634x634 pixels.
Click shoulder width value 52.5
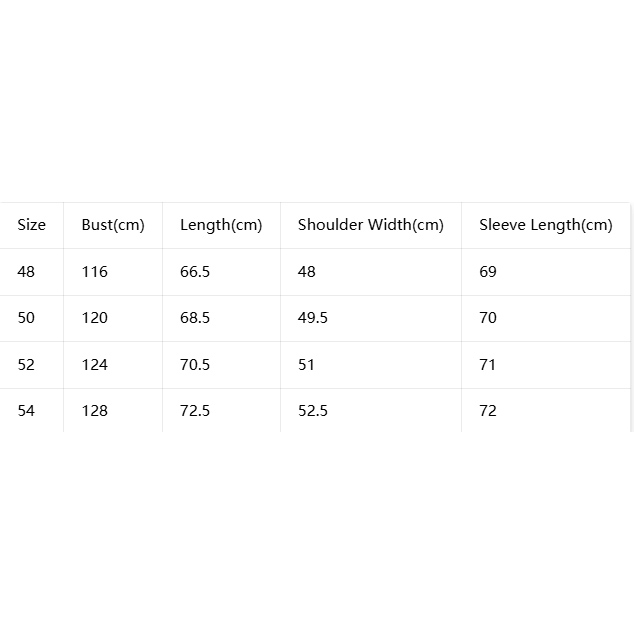pyautogui.click(x=313, y=411)
